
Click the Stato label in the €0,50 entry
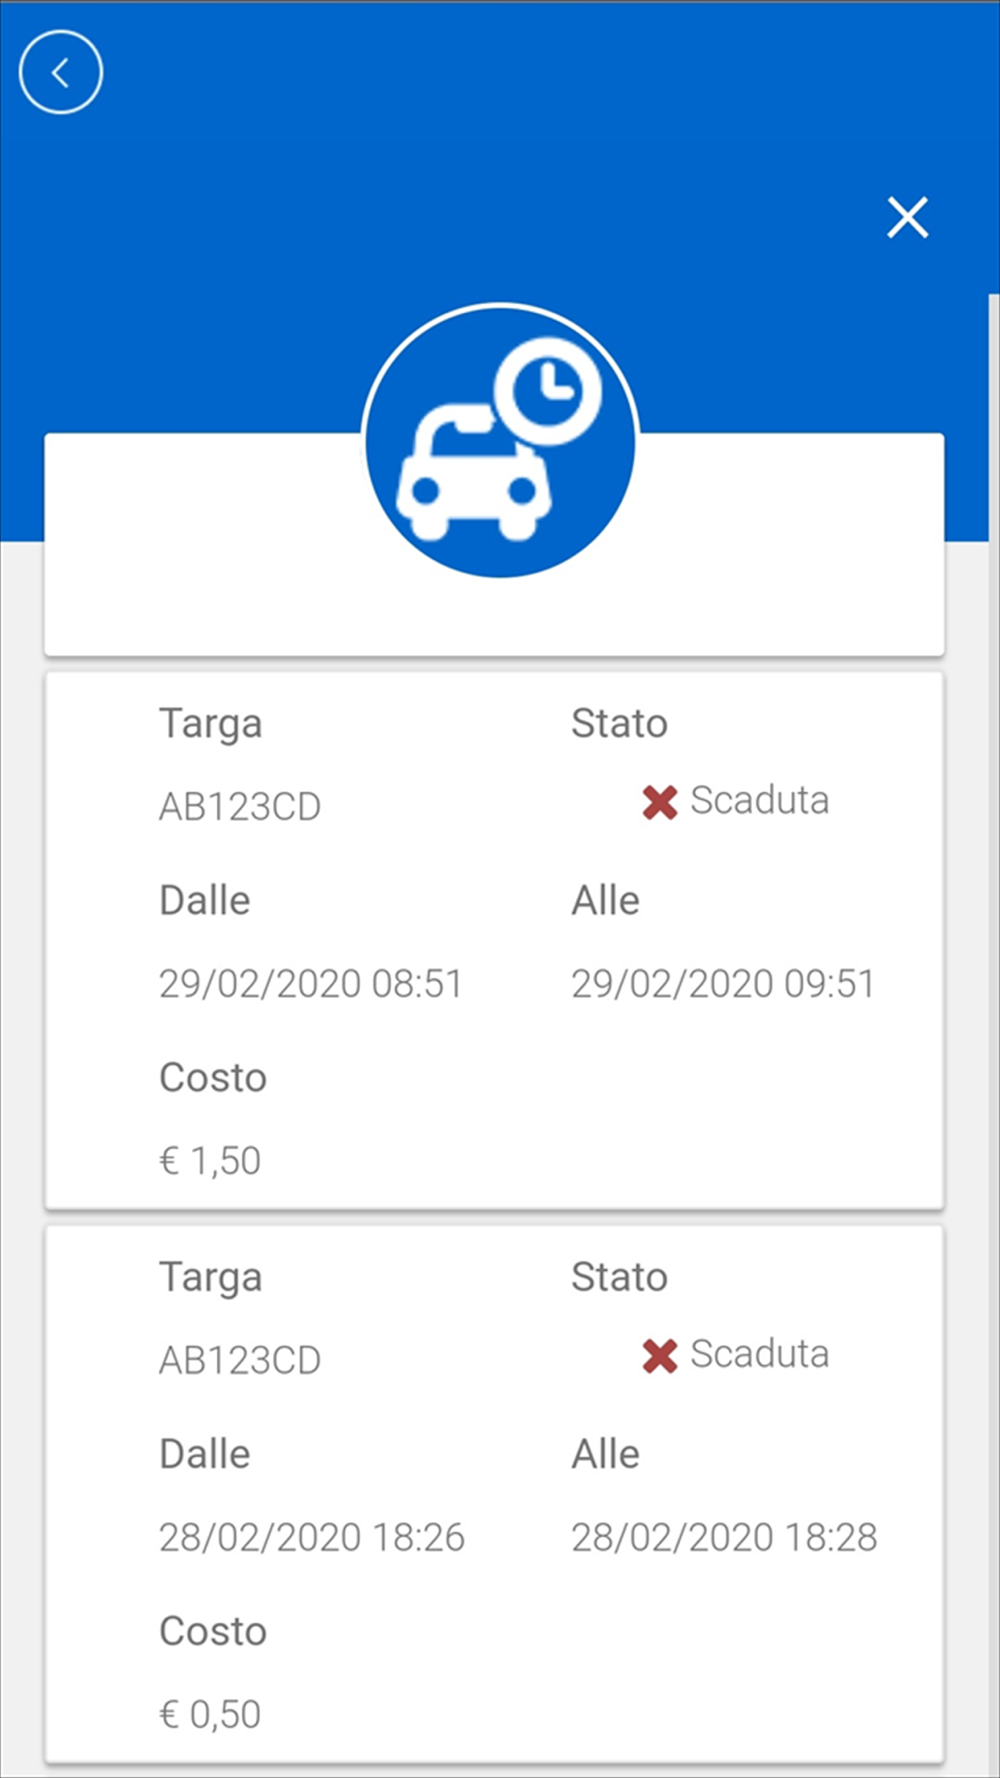(x=619, y=1277)
